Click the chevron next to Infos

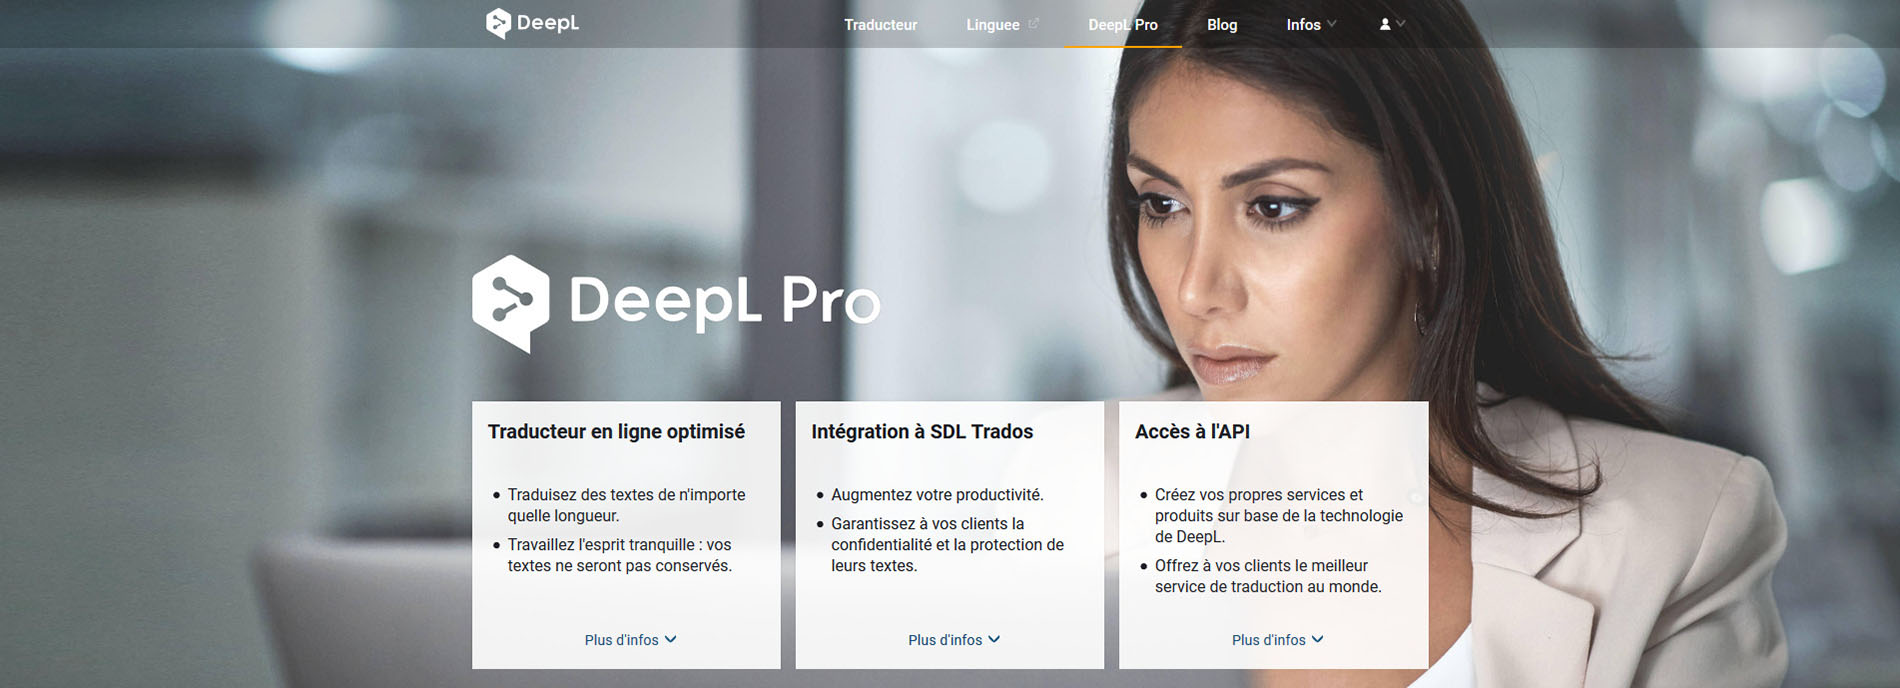(1332, 24)
